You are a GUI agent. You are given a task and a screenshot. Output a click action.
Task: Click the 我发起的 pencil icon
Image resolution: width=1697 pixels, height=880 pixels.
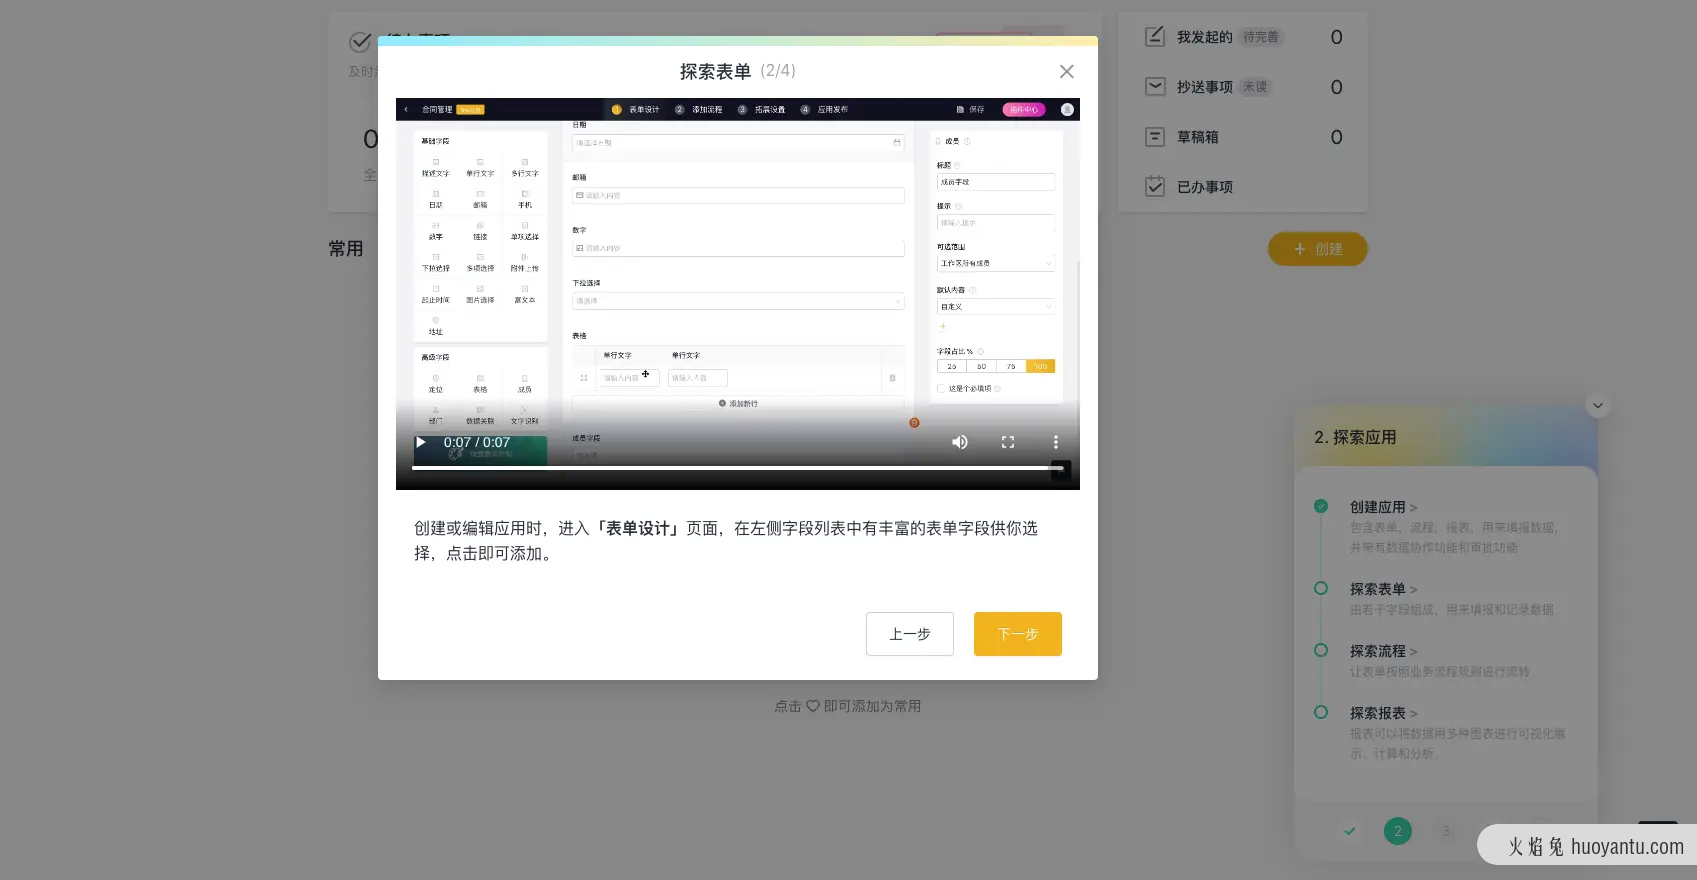point(1155,37)
